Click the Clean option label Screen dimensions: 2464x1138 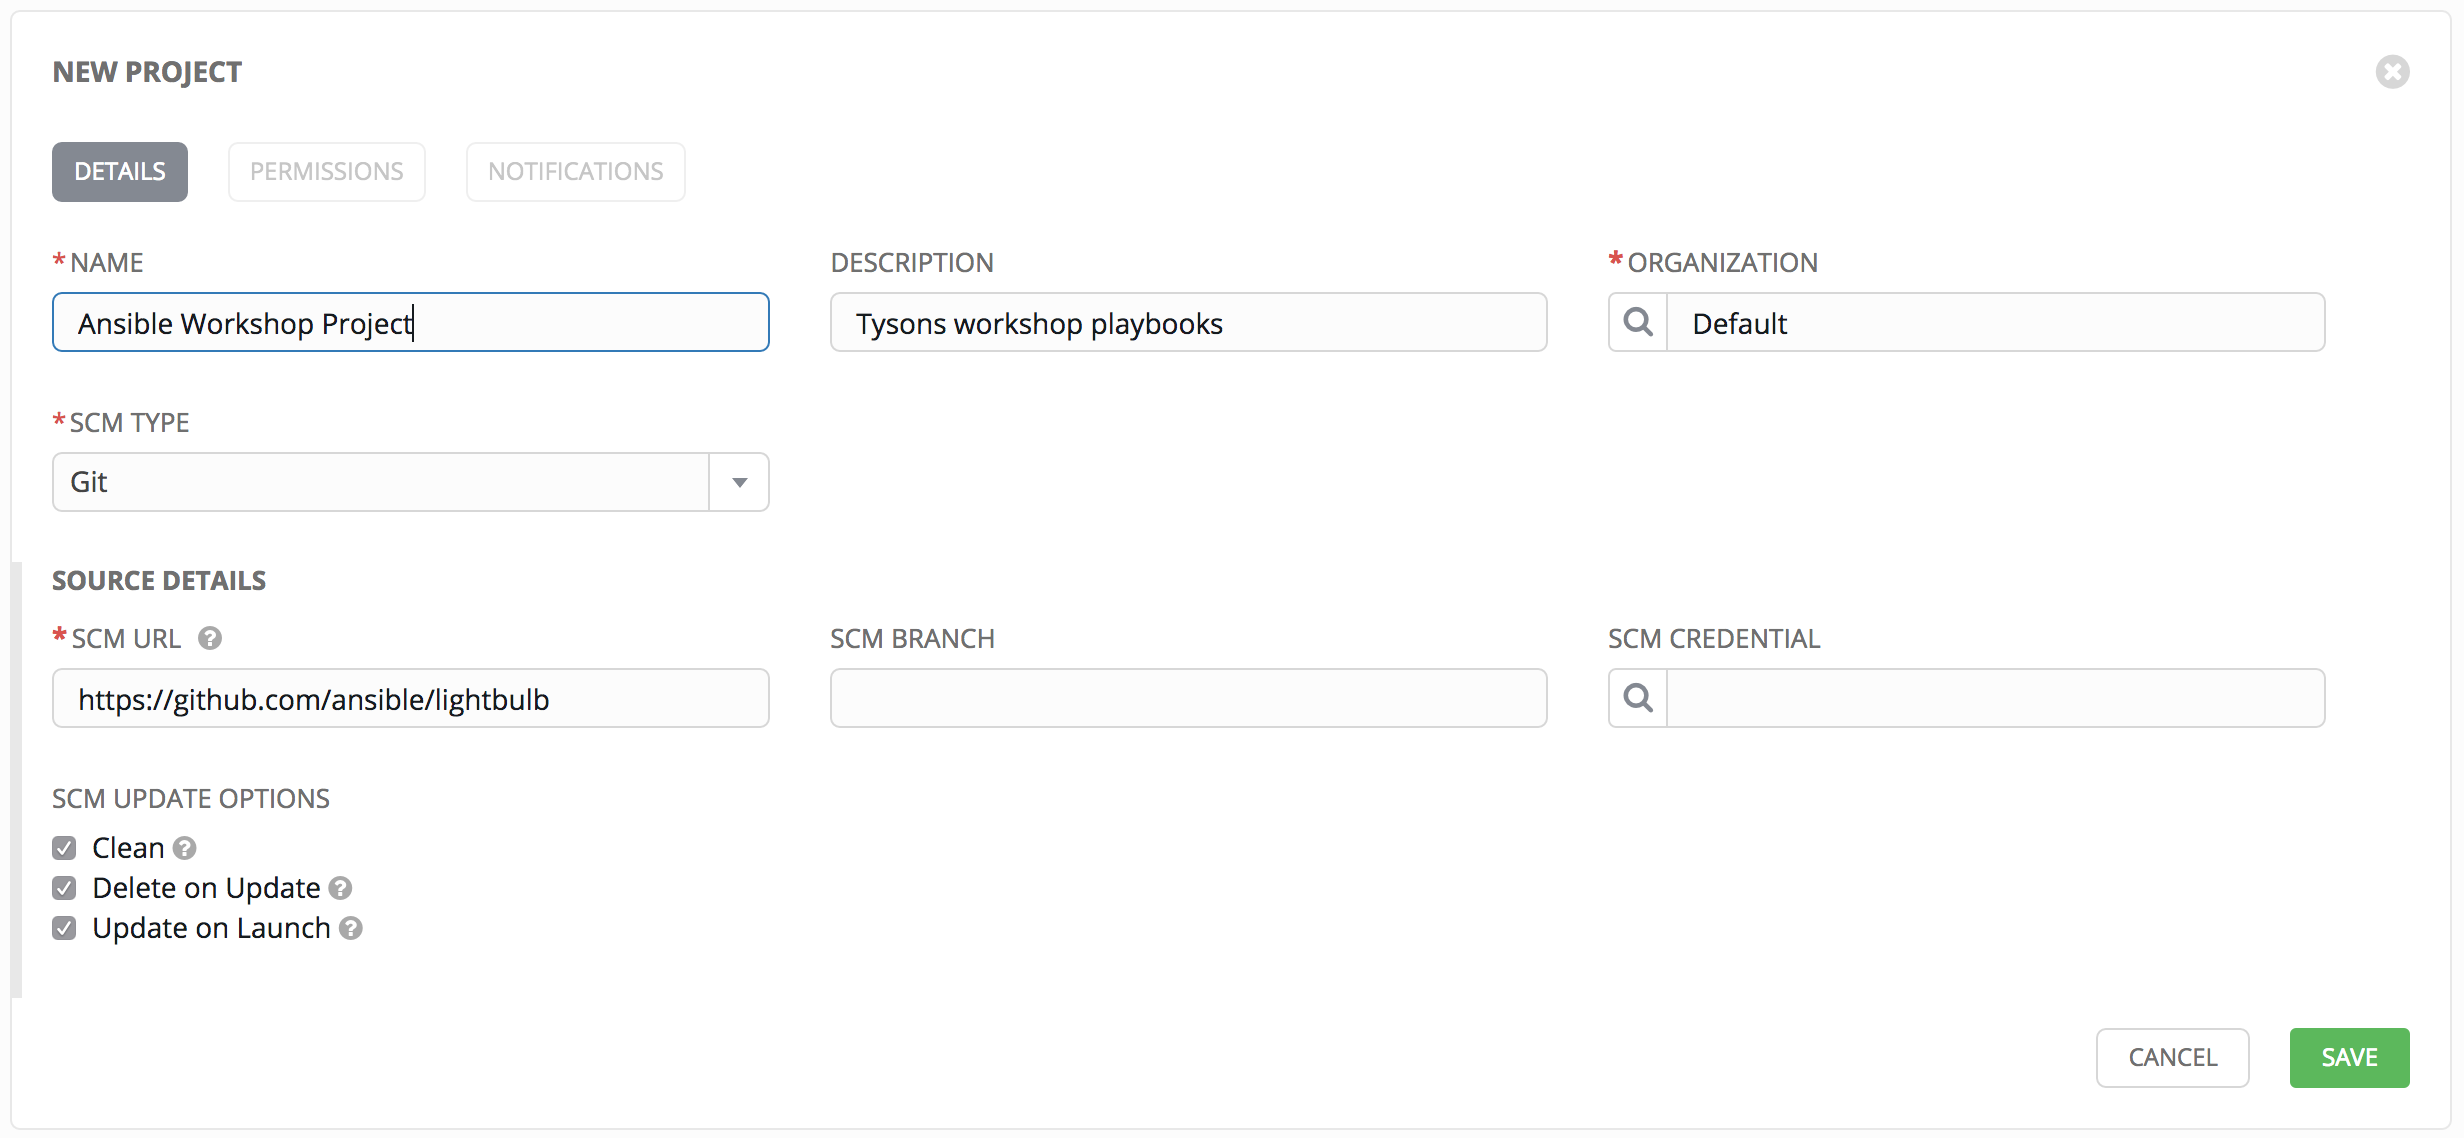[128, 848]
